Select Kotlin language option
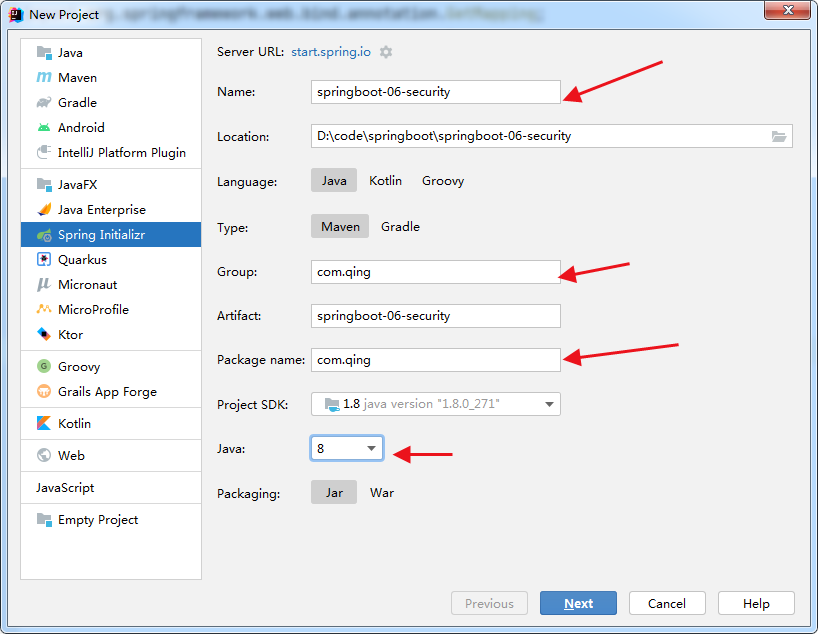The image size is (818, 634). point(386,181)
